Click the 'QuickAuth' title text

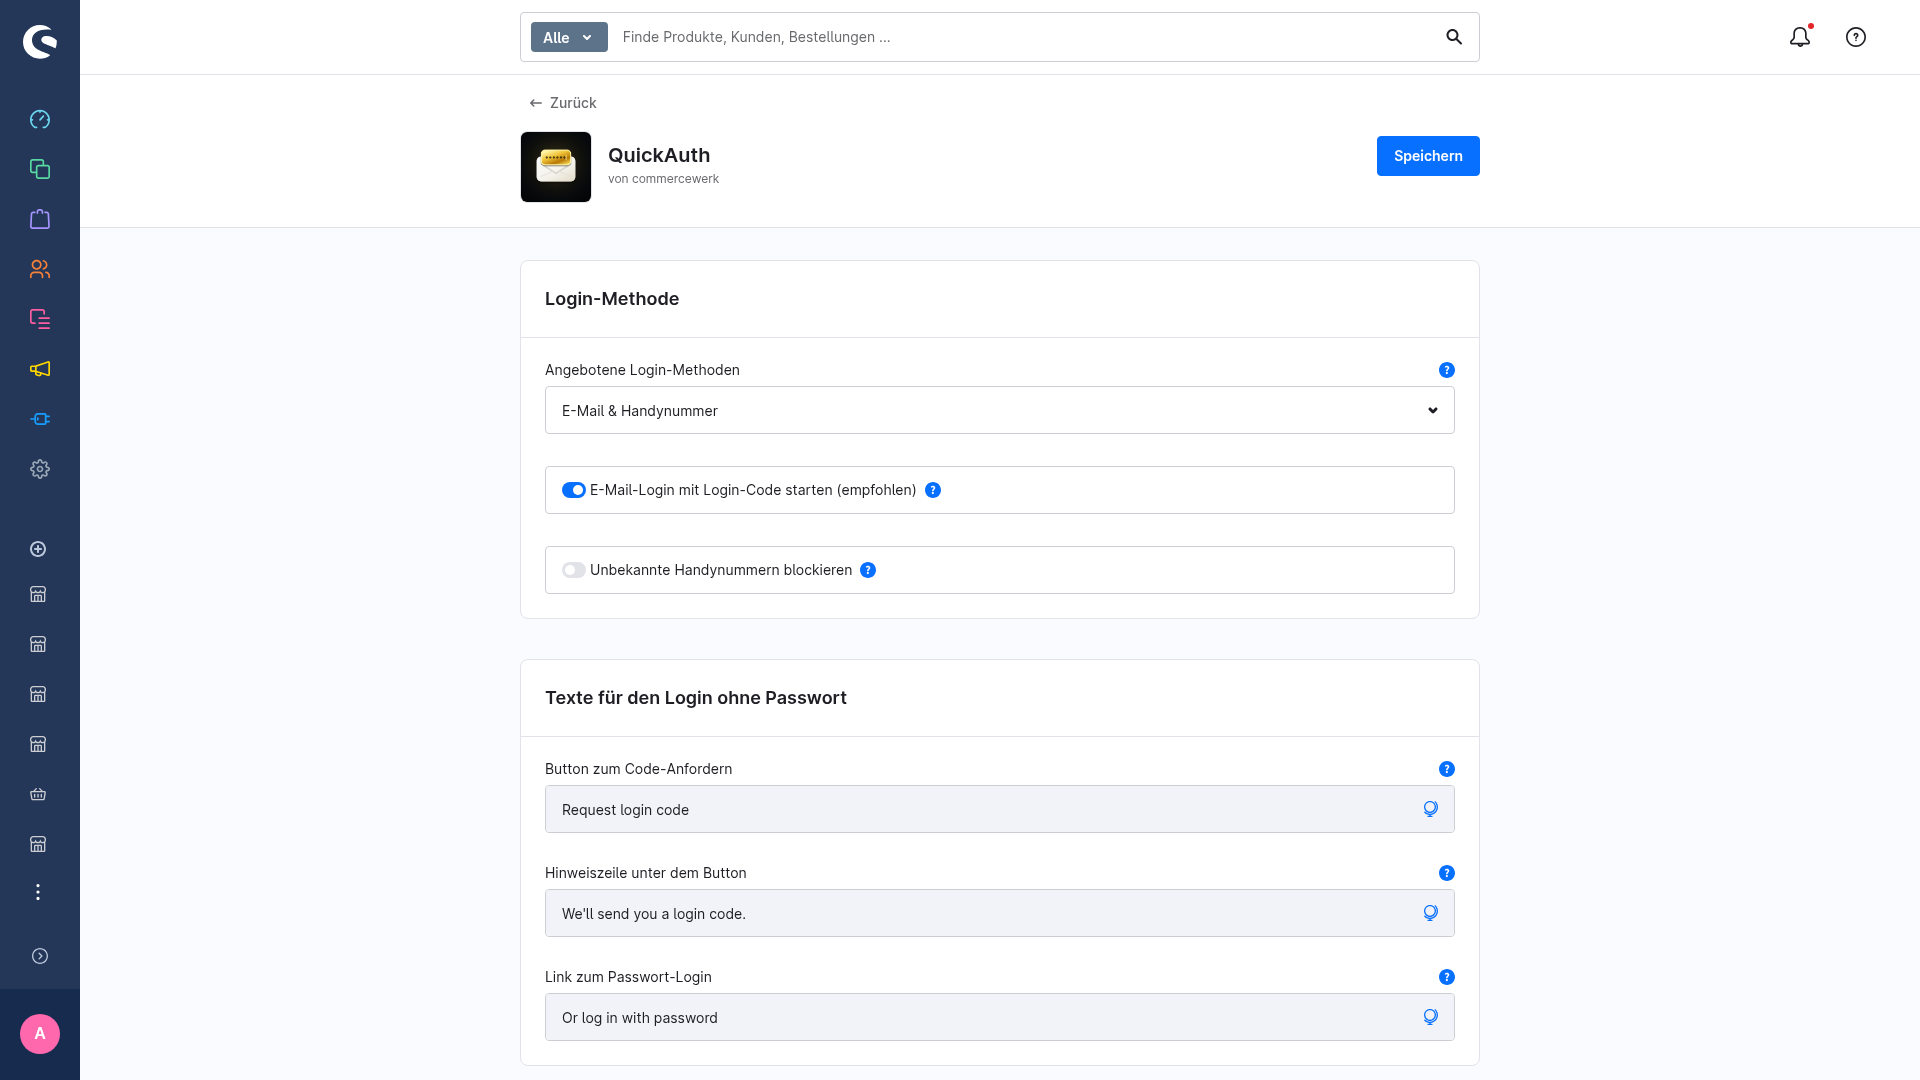point(659,155)
